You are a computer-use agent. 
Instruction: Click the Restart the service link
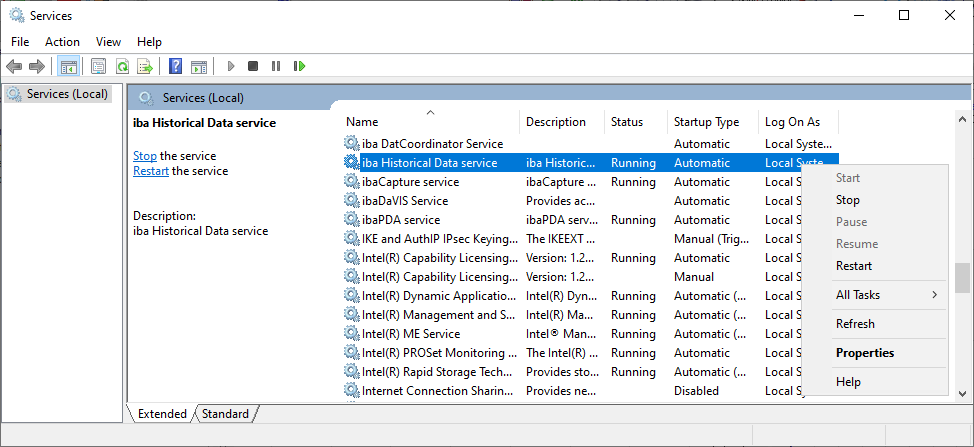(x=151, y=171)
